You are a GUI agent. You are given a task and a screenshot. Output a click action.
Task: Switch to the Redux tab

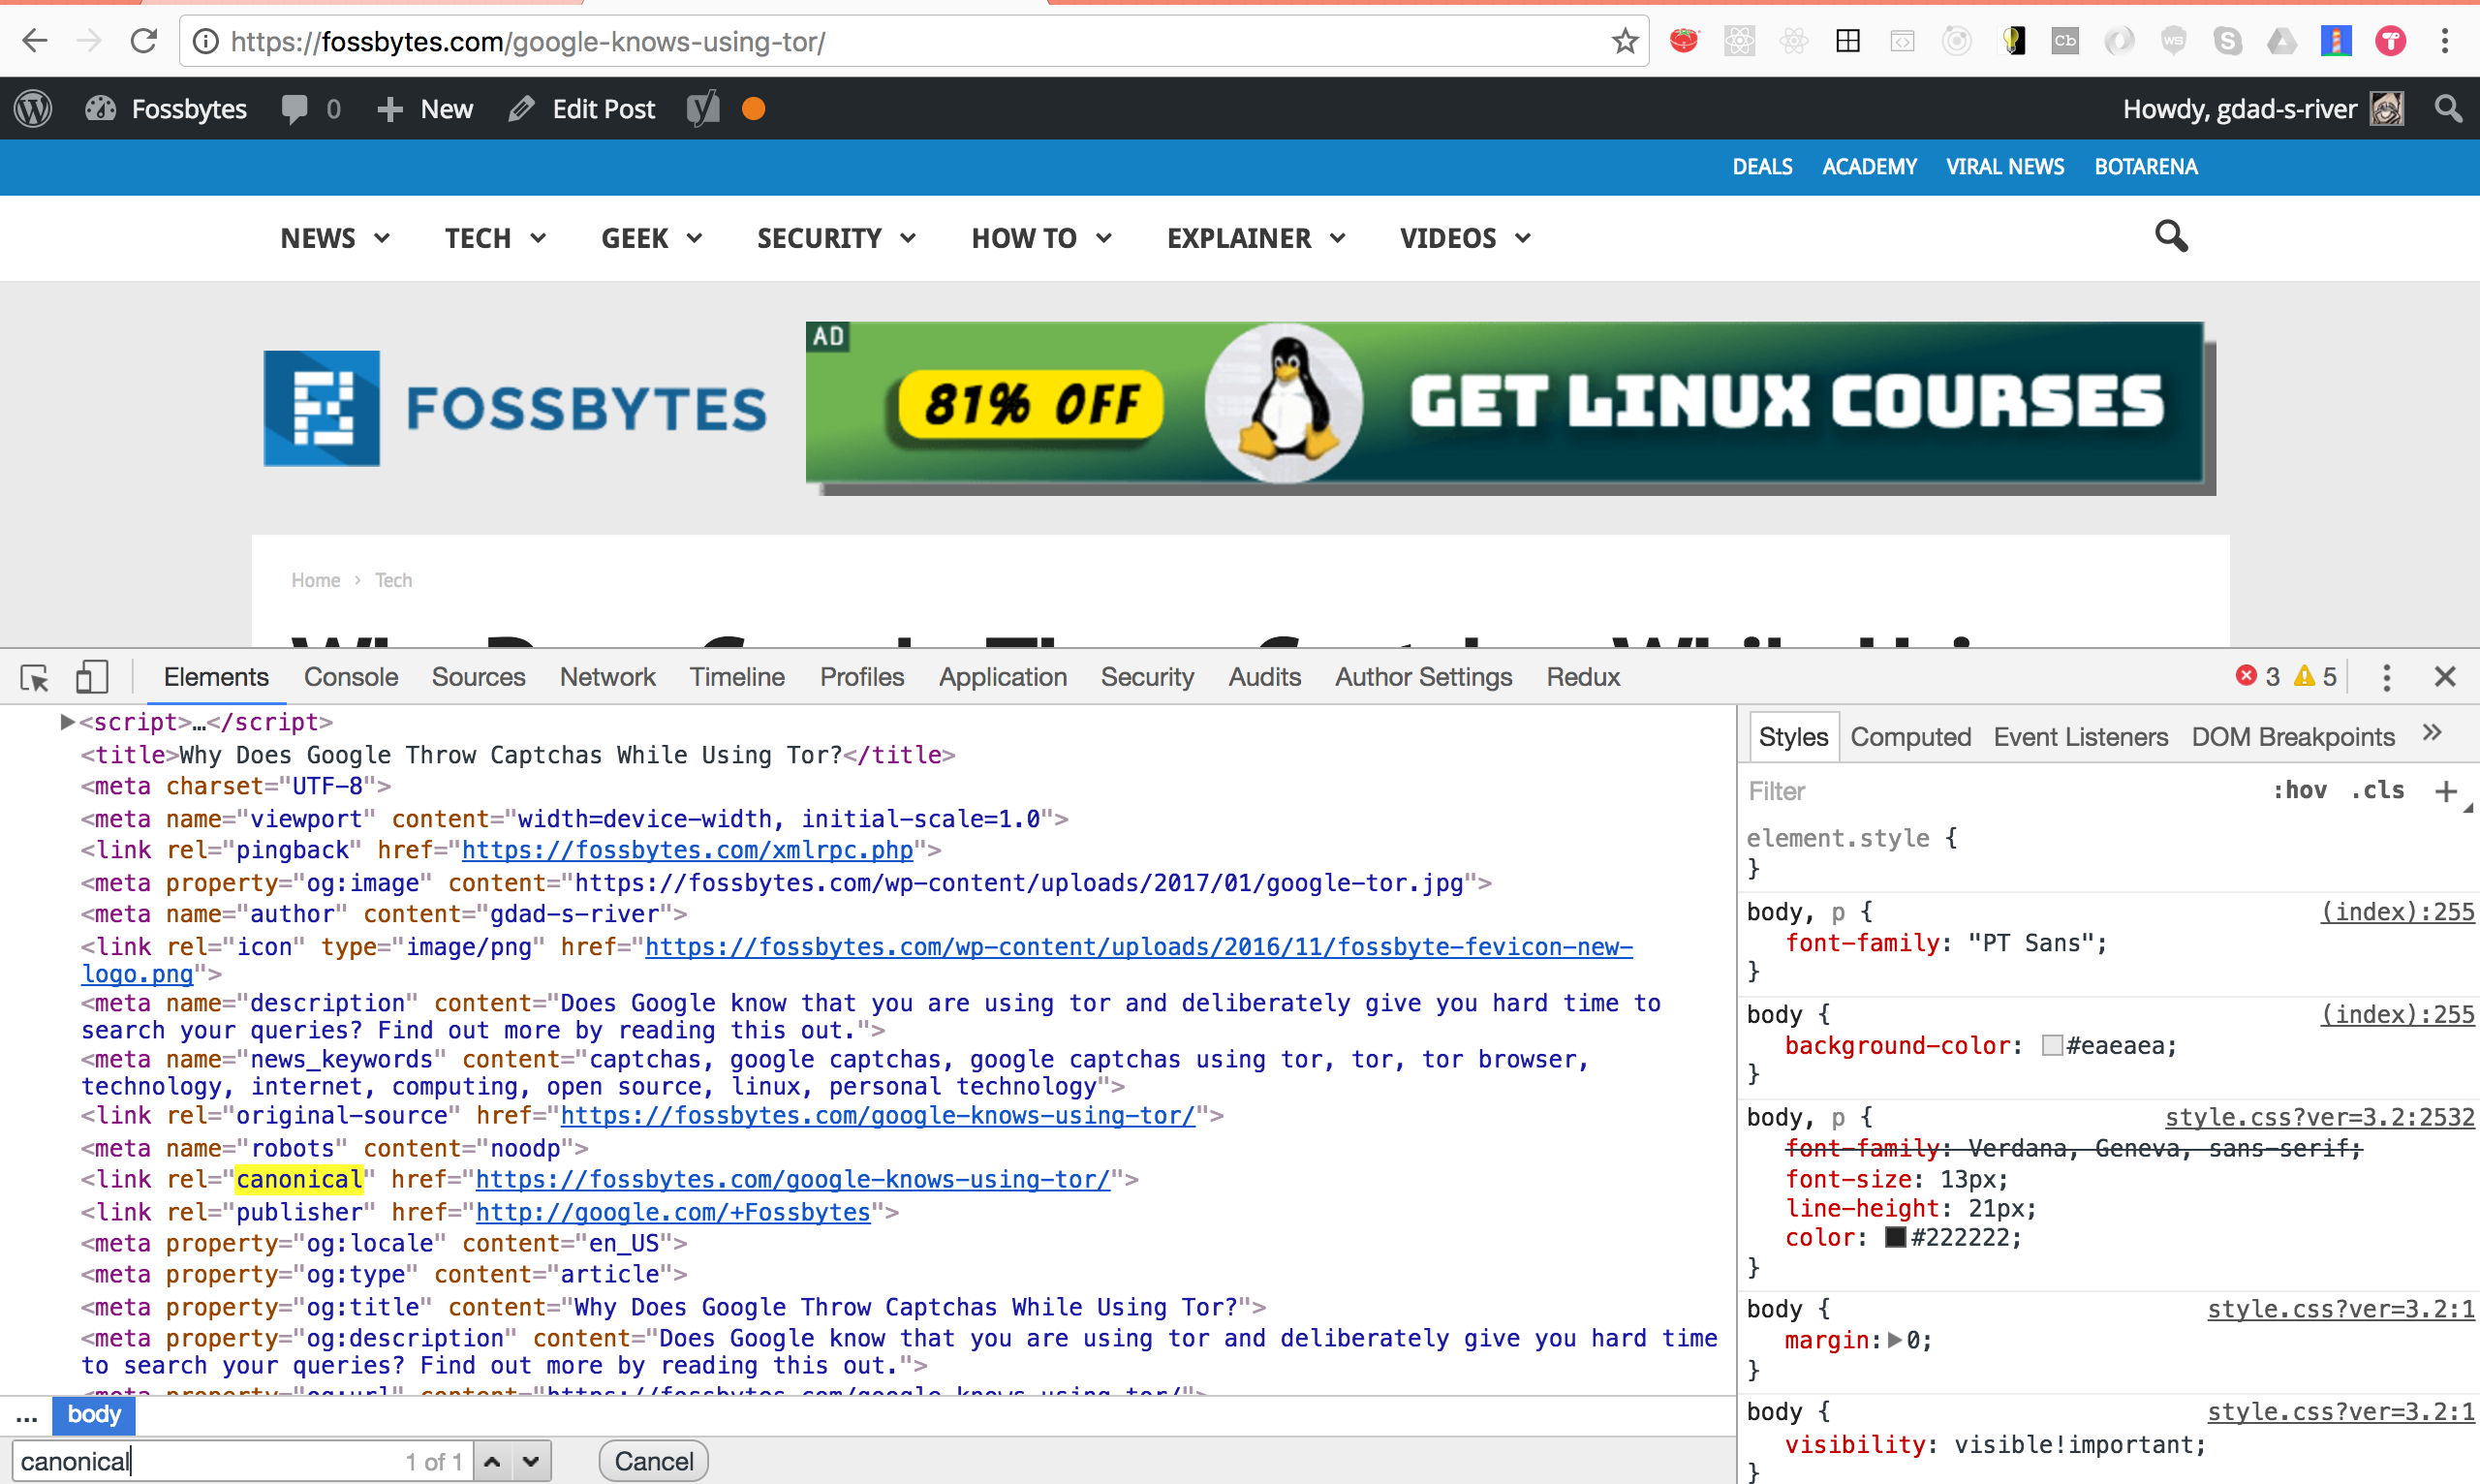click(x=1583, y=677)
